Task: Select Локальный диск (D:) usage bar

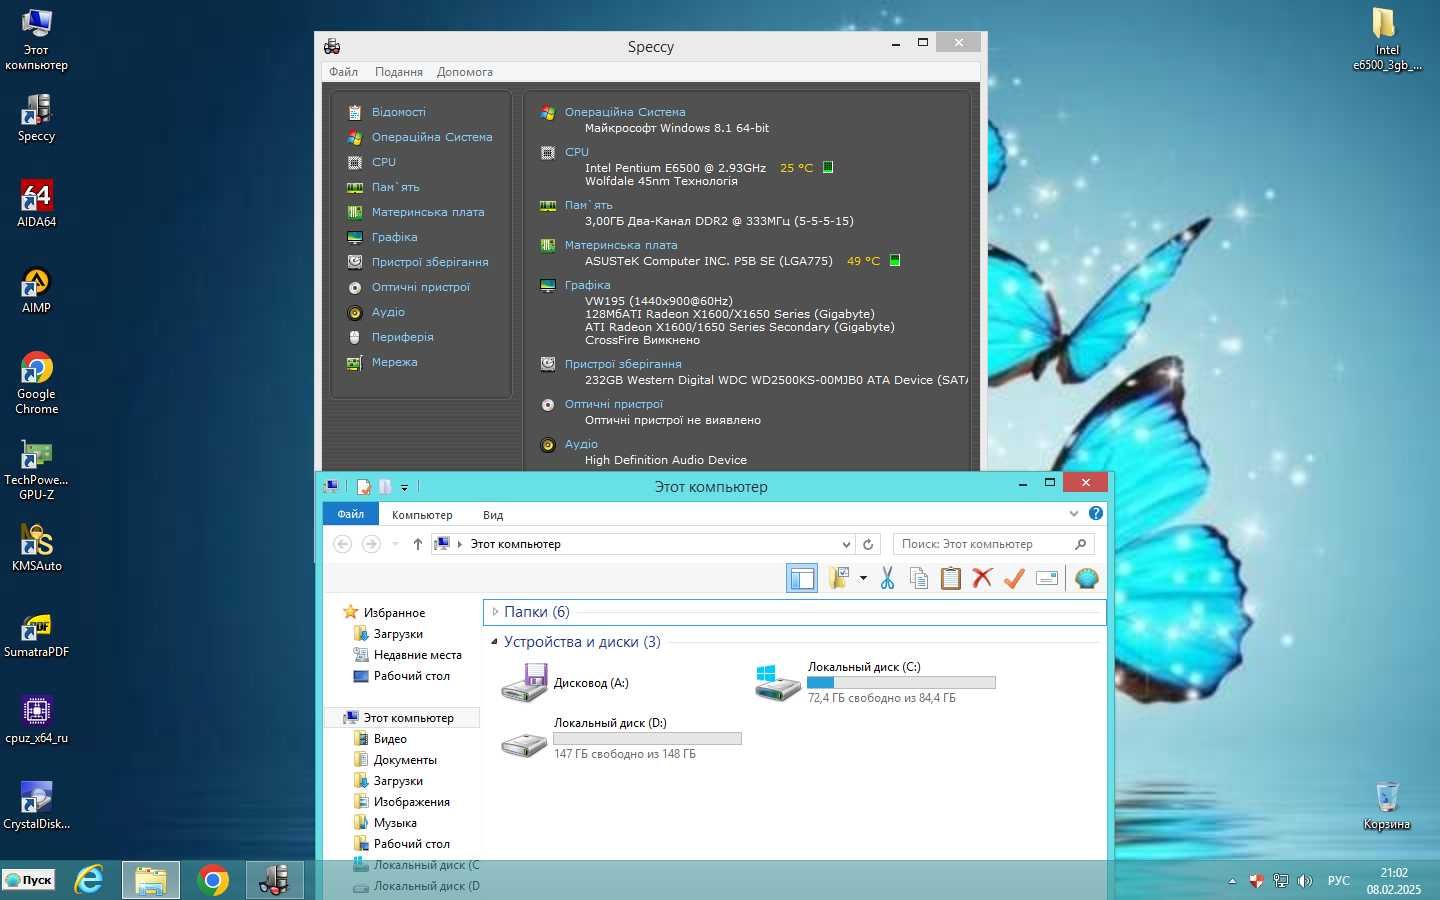Action: (x=647, y=738)
